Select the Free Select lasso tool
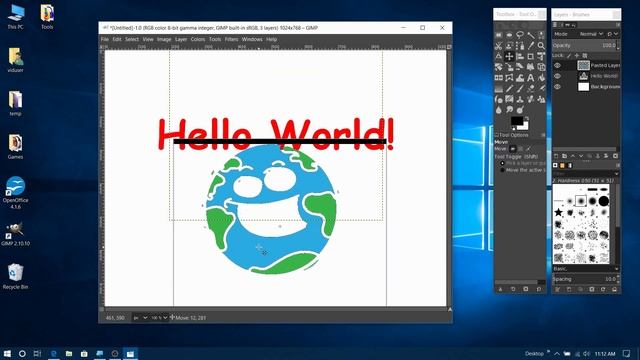The image size is (640, 360). 520,35
